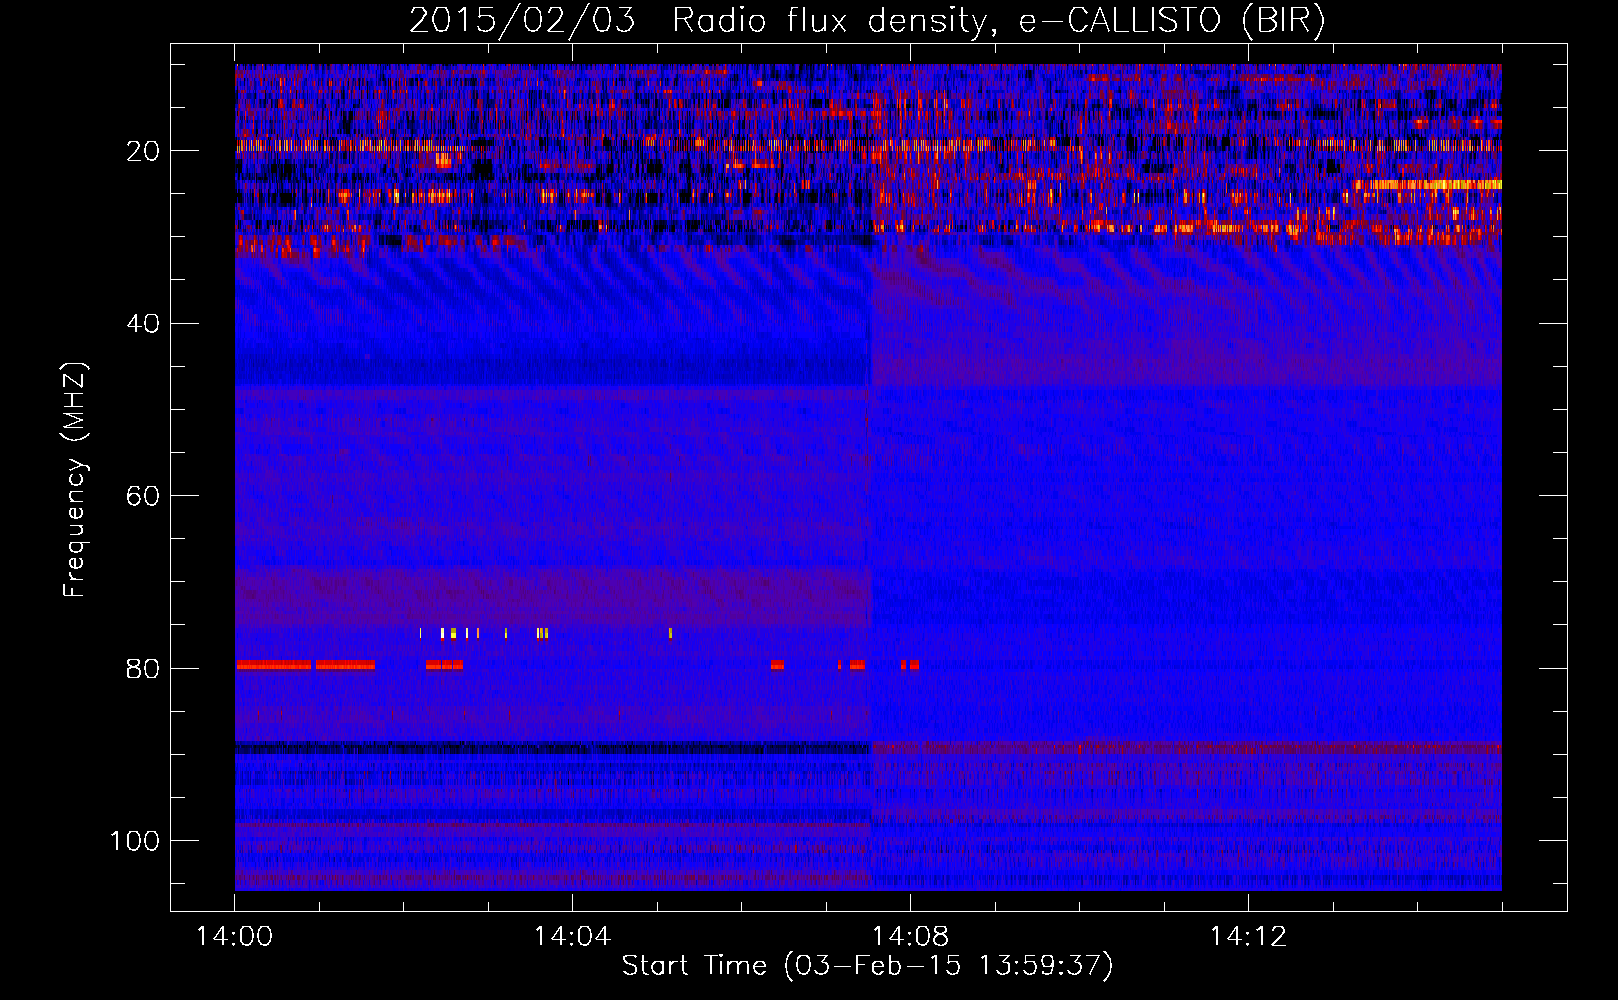This screenshot has width=1618, height=1000.
Task: Click the "60" frequency tick label
Action: point(143,497)
